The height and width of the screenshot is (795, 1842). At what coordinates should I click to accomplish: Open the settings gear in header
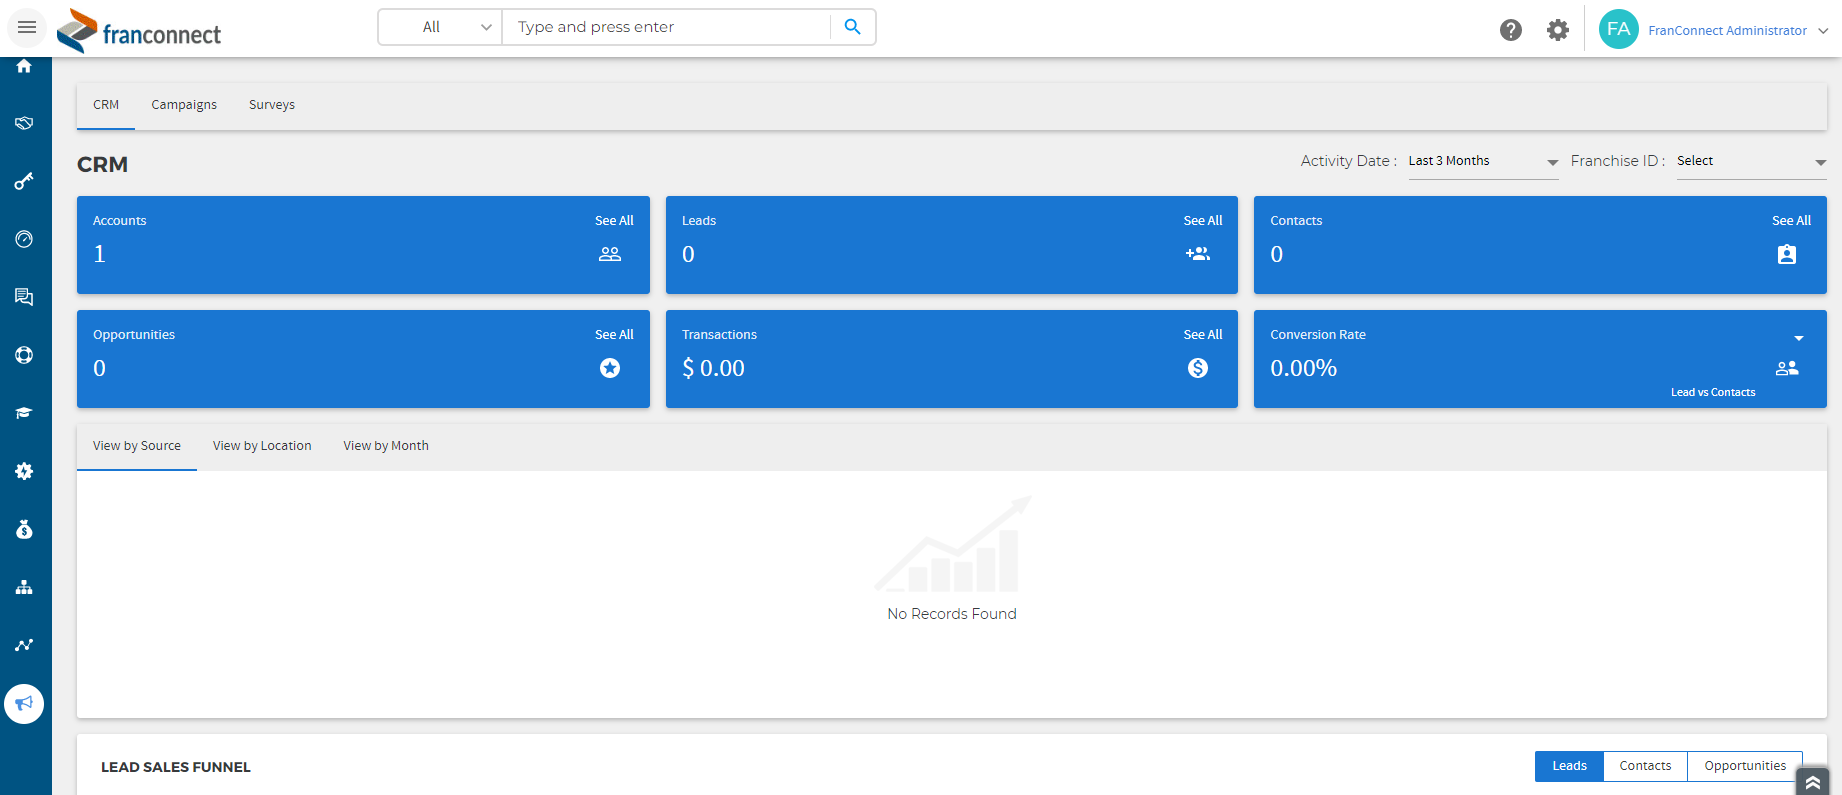pos(1557,30)
